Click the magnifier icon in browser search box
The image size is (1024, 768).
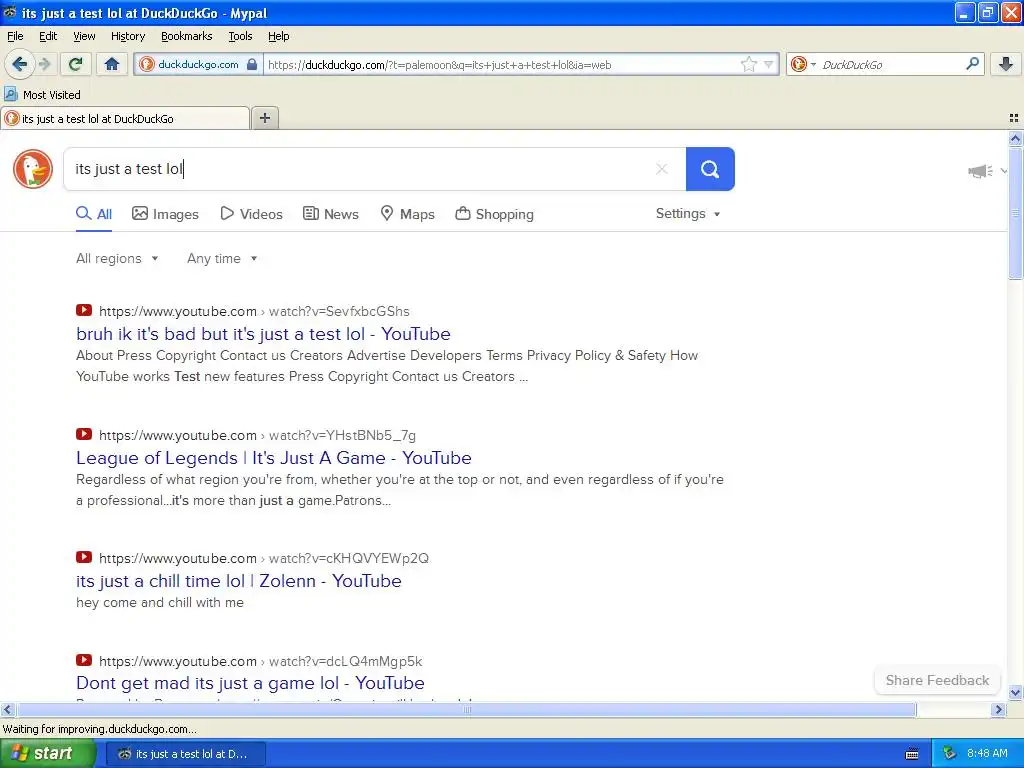pyautogui.click(x=972, y=63)
